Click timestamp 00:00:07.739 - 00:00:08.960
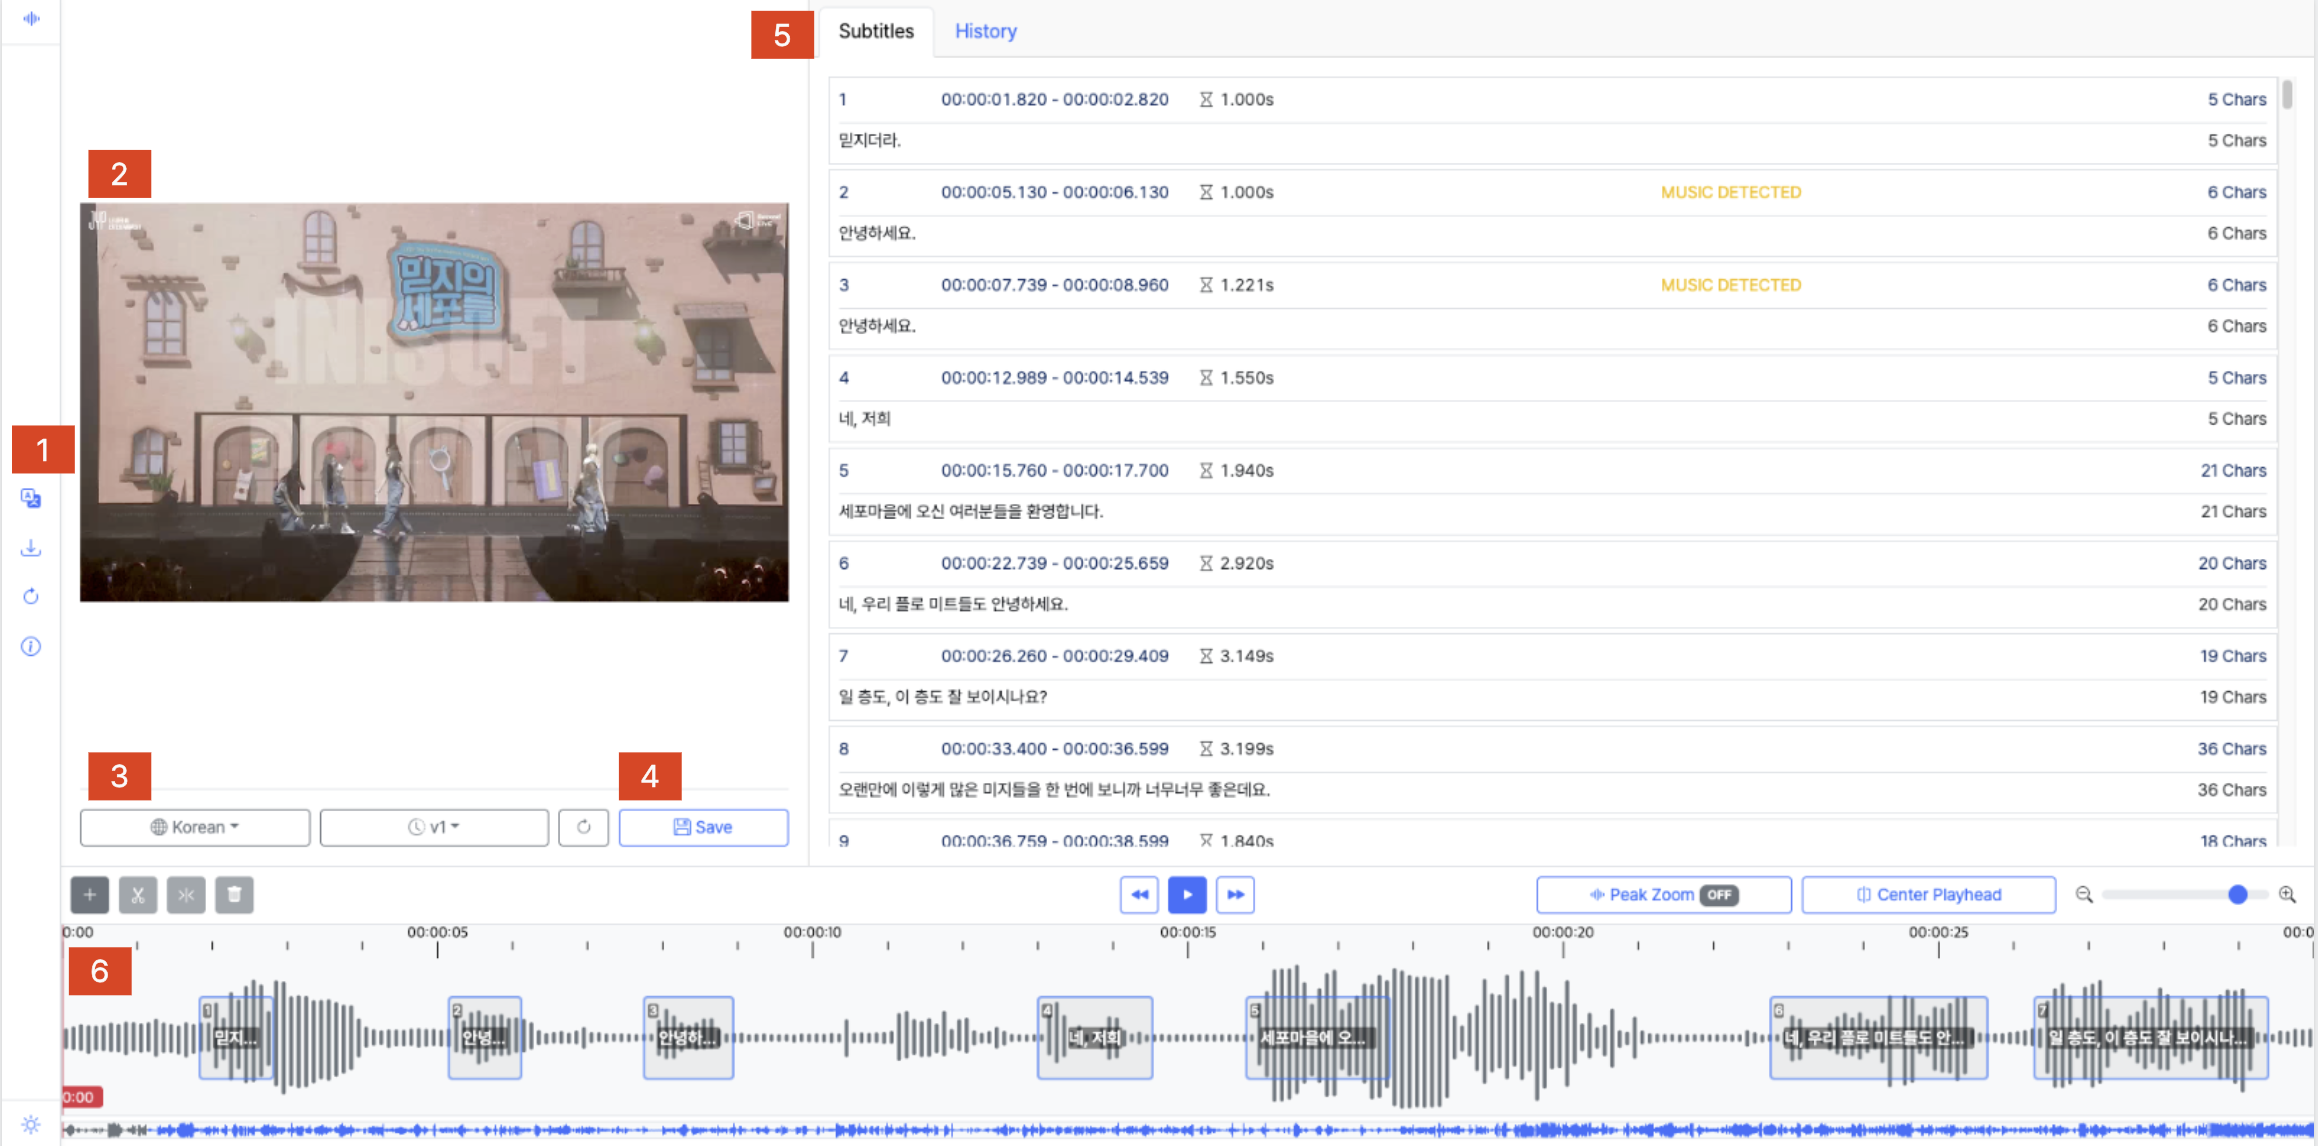 coord(1054,285)
